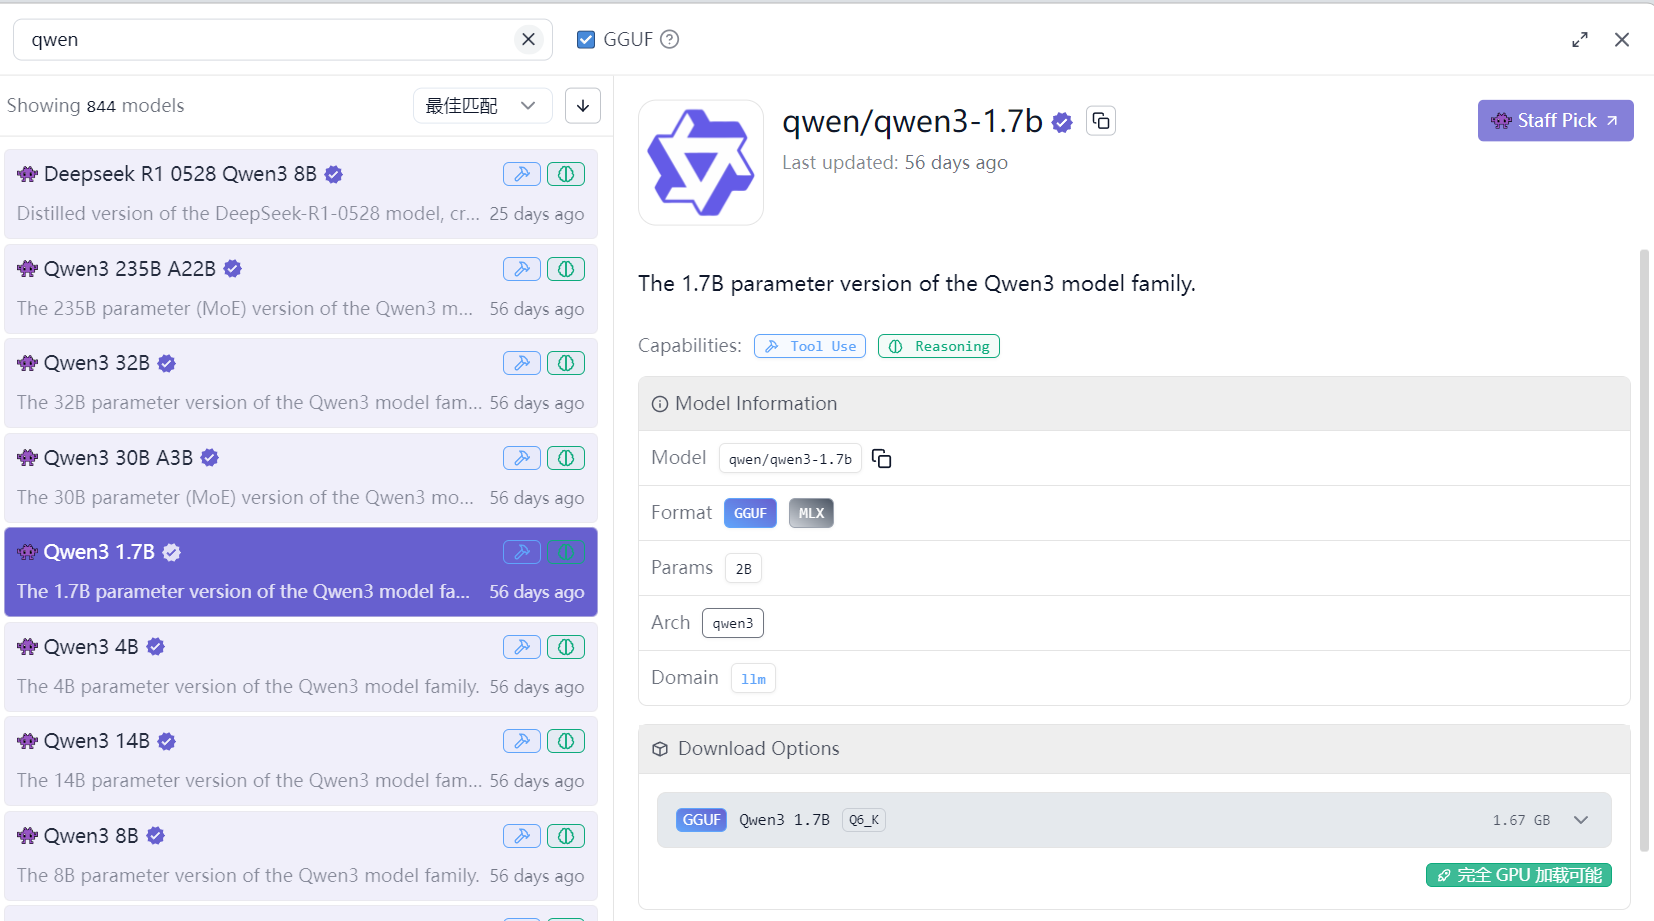Select the Qwen3 32B model
Screen dimensions: 1654x921
coord(301,383)
